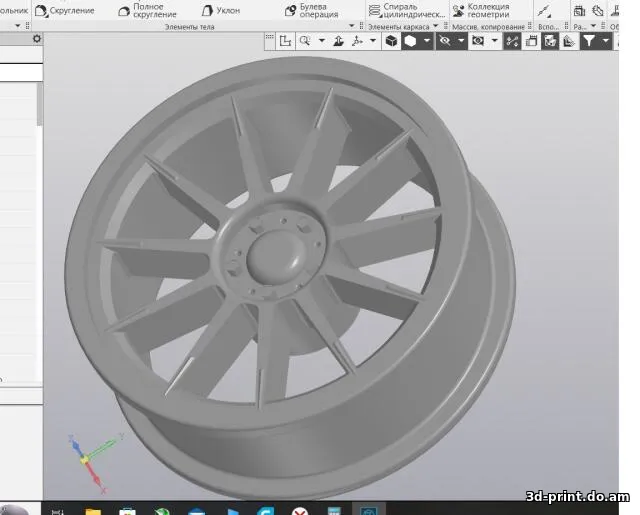Click the first icon in the Ра... group
Image resolution: width=640 pixels, height=515 pixels.
coord(579,11)
